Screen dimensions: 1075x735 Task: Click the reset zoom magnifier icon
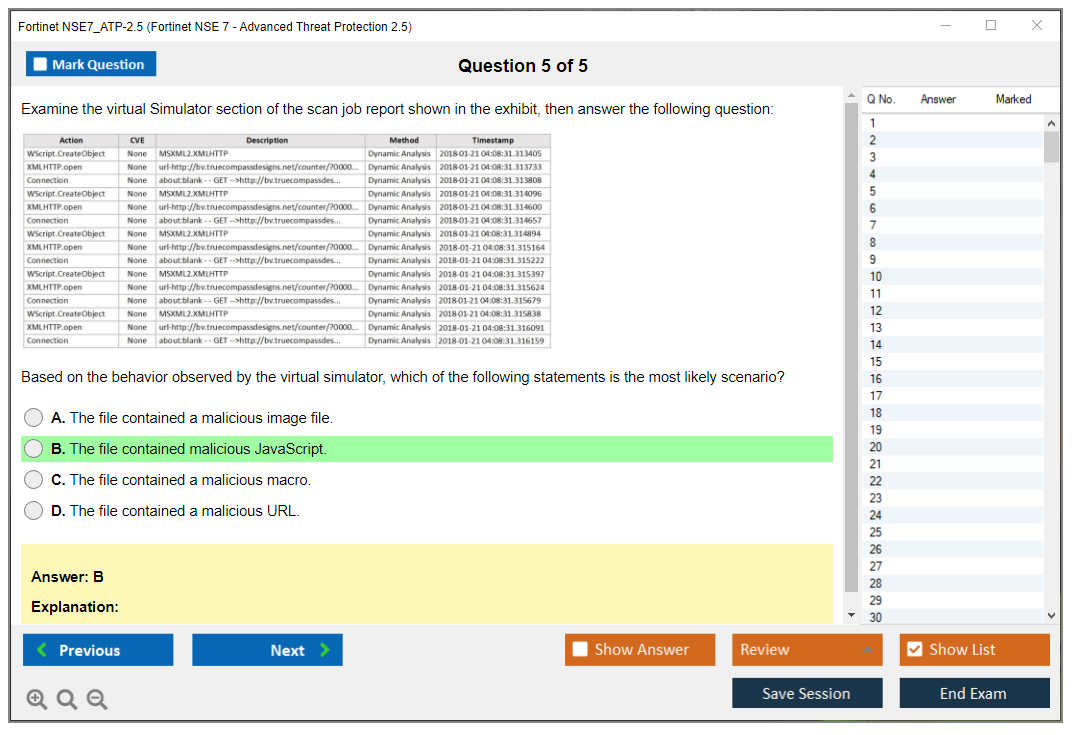67,700
